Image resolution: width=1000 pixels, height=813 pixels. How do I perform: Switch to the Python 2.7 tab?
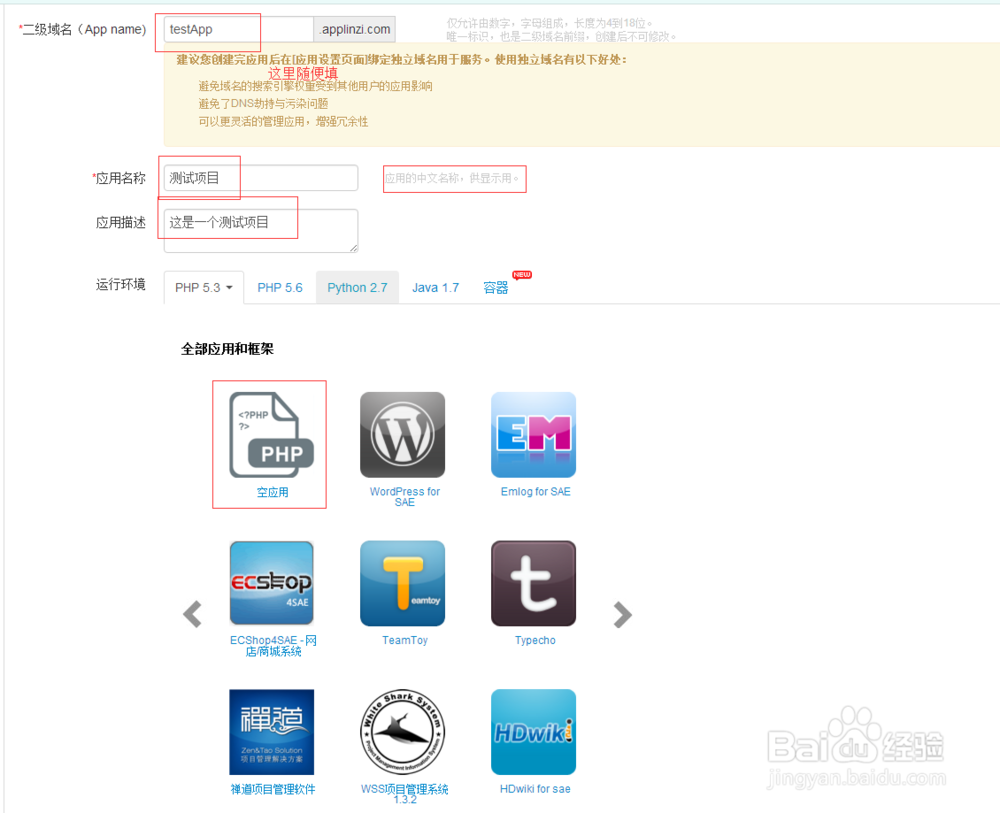(357, 288)
